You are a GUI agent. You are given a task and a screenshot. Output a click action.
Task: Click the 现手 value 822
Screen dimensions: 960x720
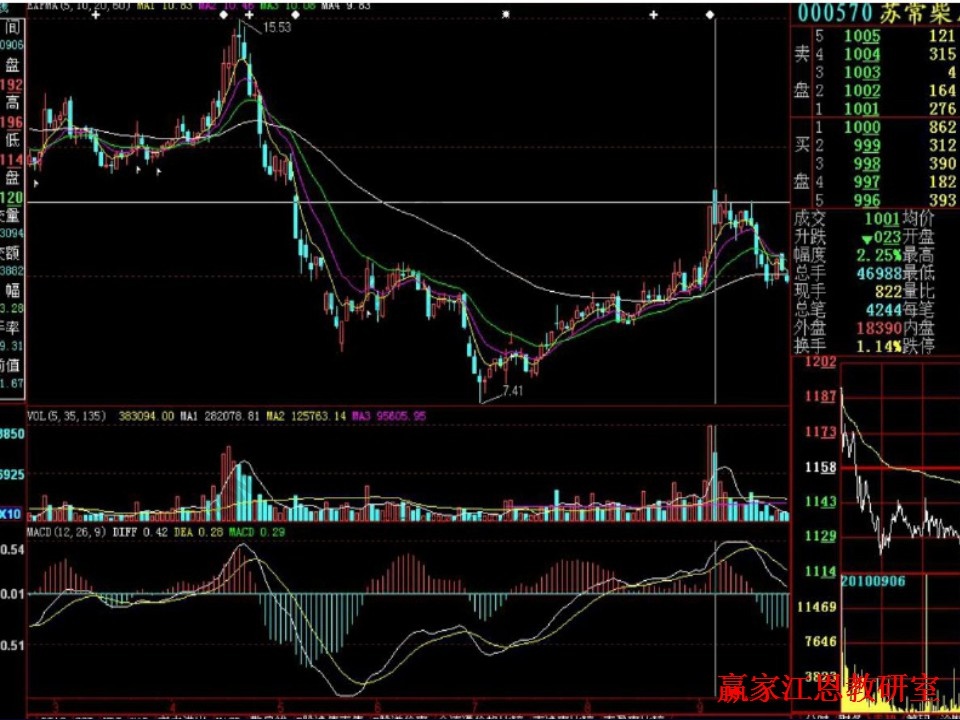[x=888, y=291]
